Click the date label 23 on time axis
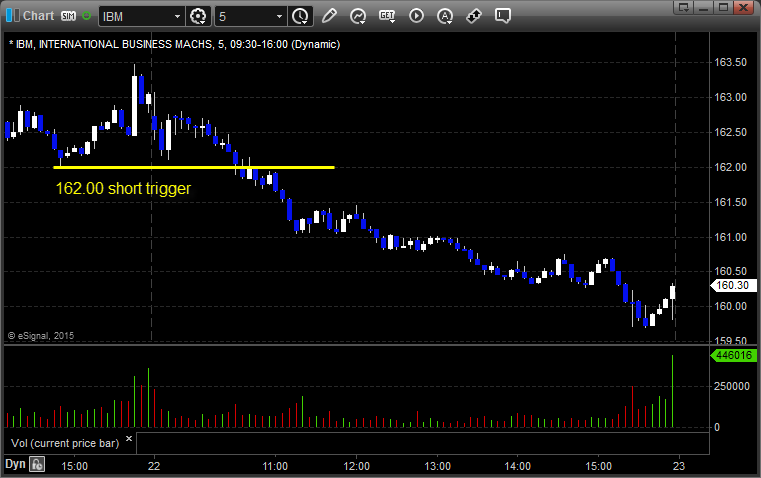761x478 pixels. [x=679, y=466]
